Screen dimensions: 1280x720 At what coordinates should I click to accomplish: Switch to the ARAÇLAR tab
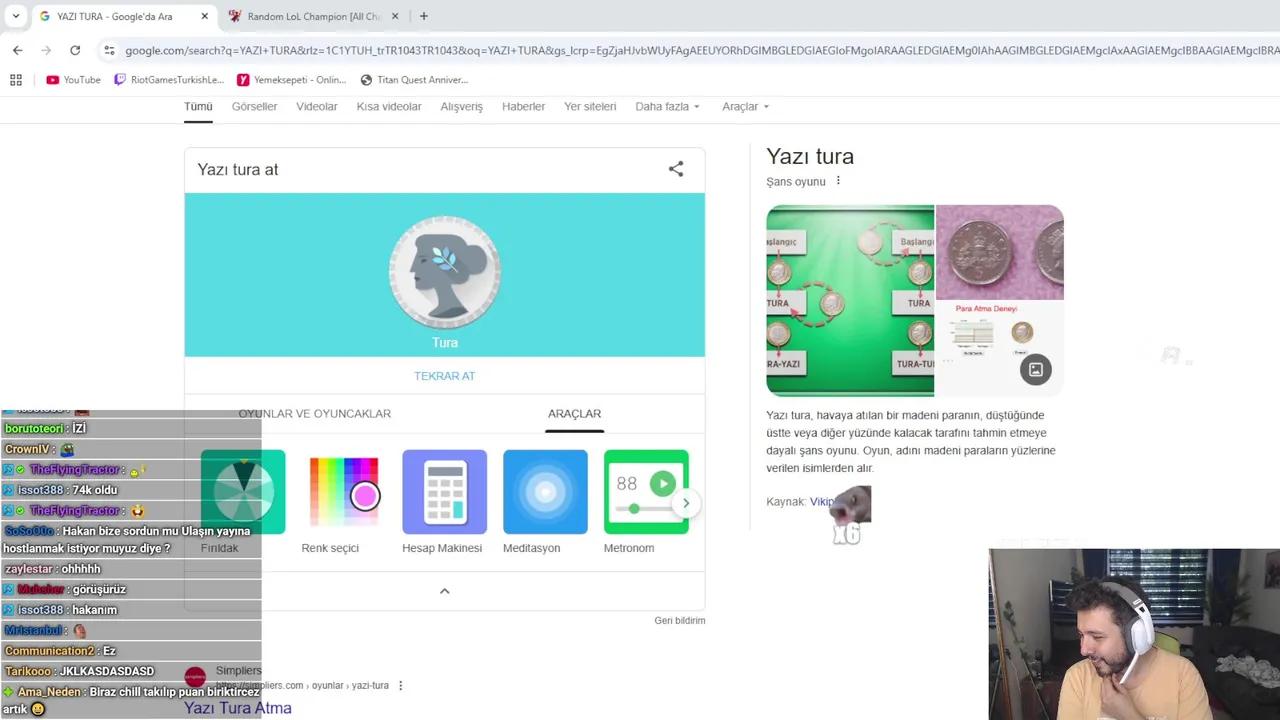574,413
